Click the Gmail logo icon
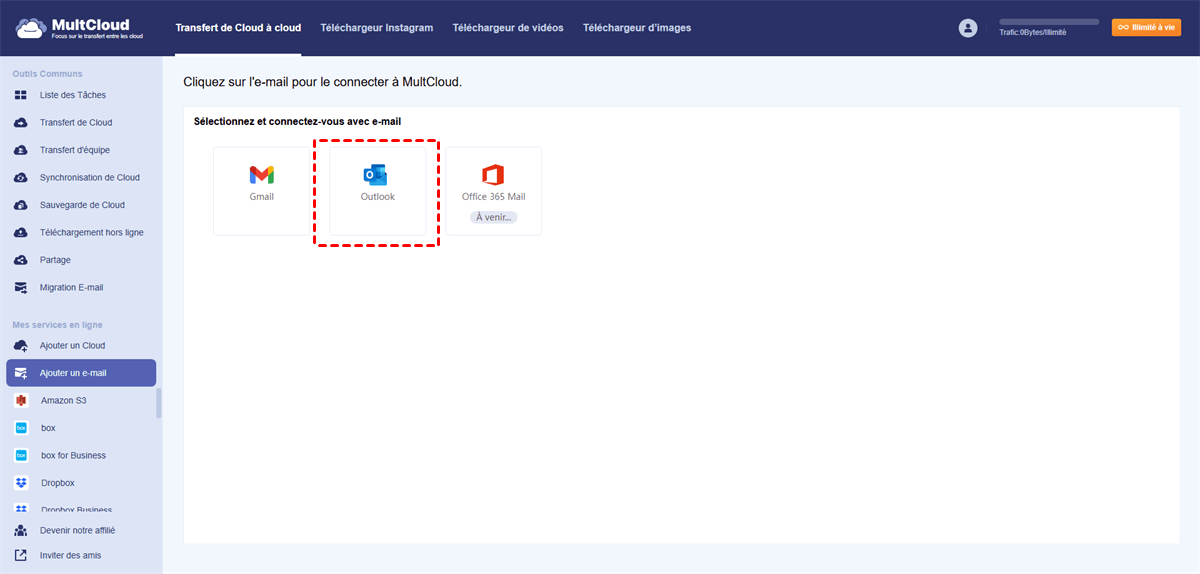 [x=262, y=175]
